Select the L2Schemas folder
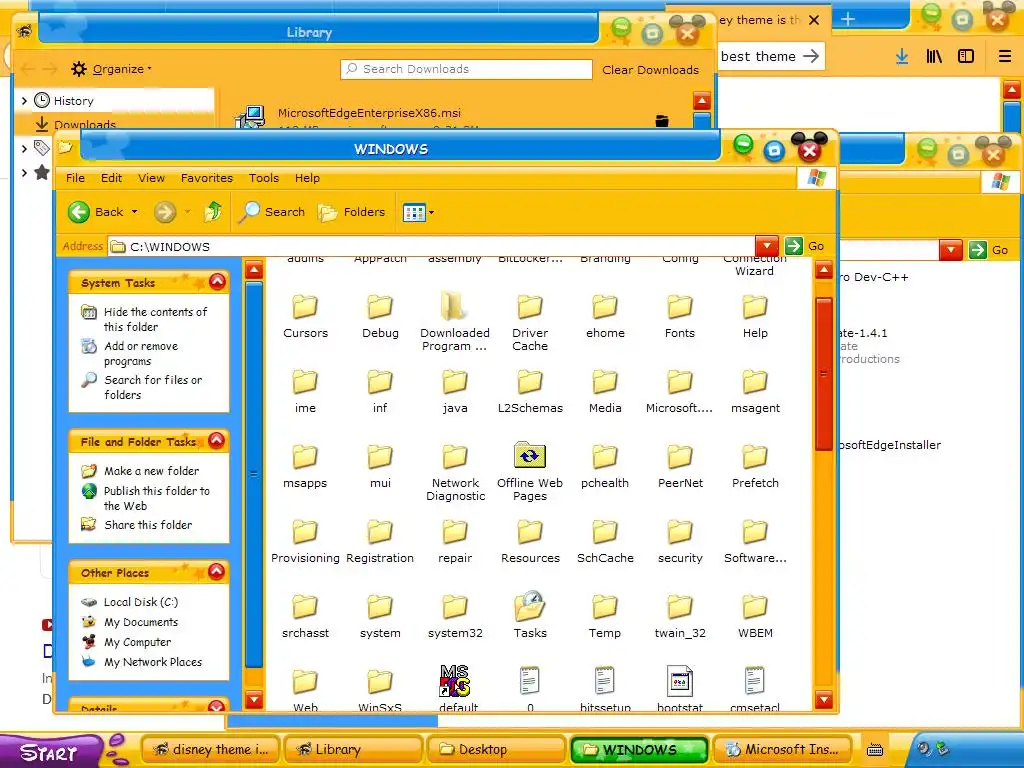Image resolution: width=1024 pixels, height=768 pixels. (x=530, y=391)
